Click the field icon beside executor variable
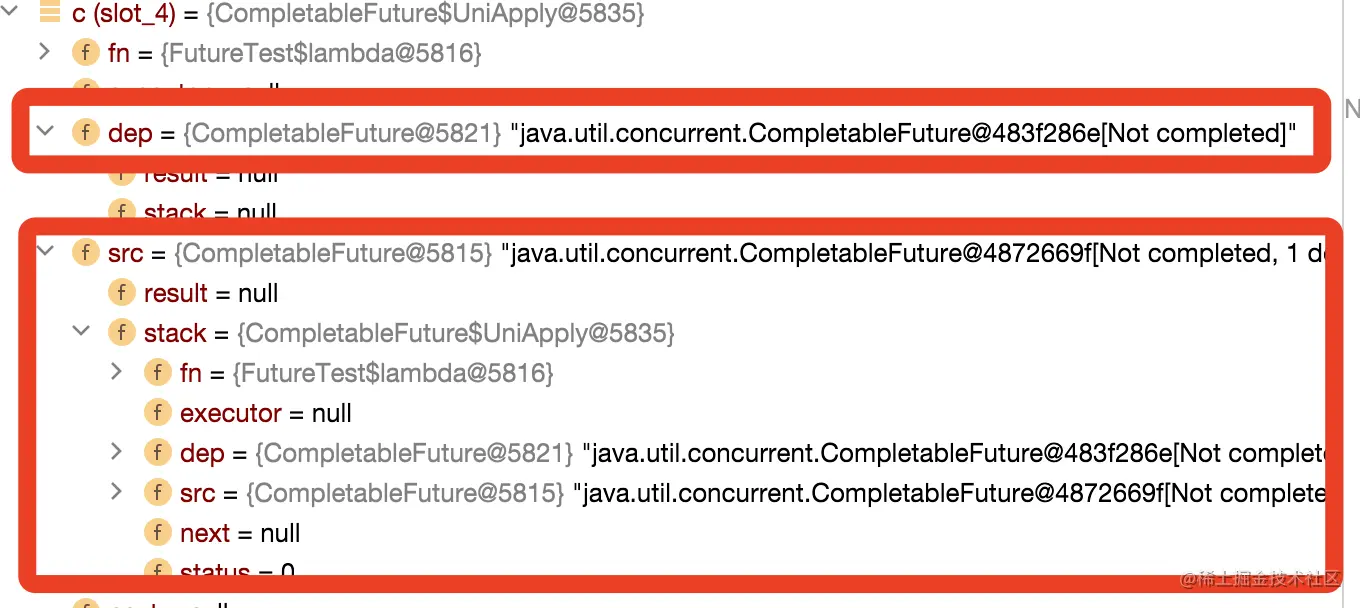 click(x=158, y=412)
